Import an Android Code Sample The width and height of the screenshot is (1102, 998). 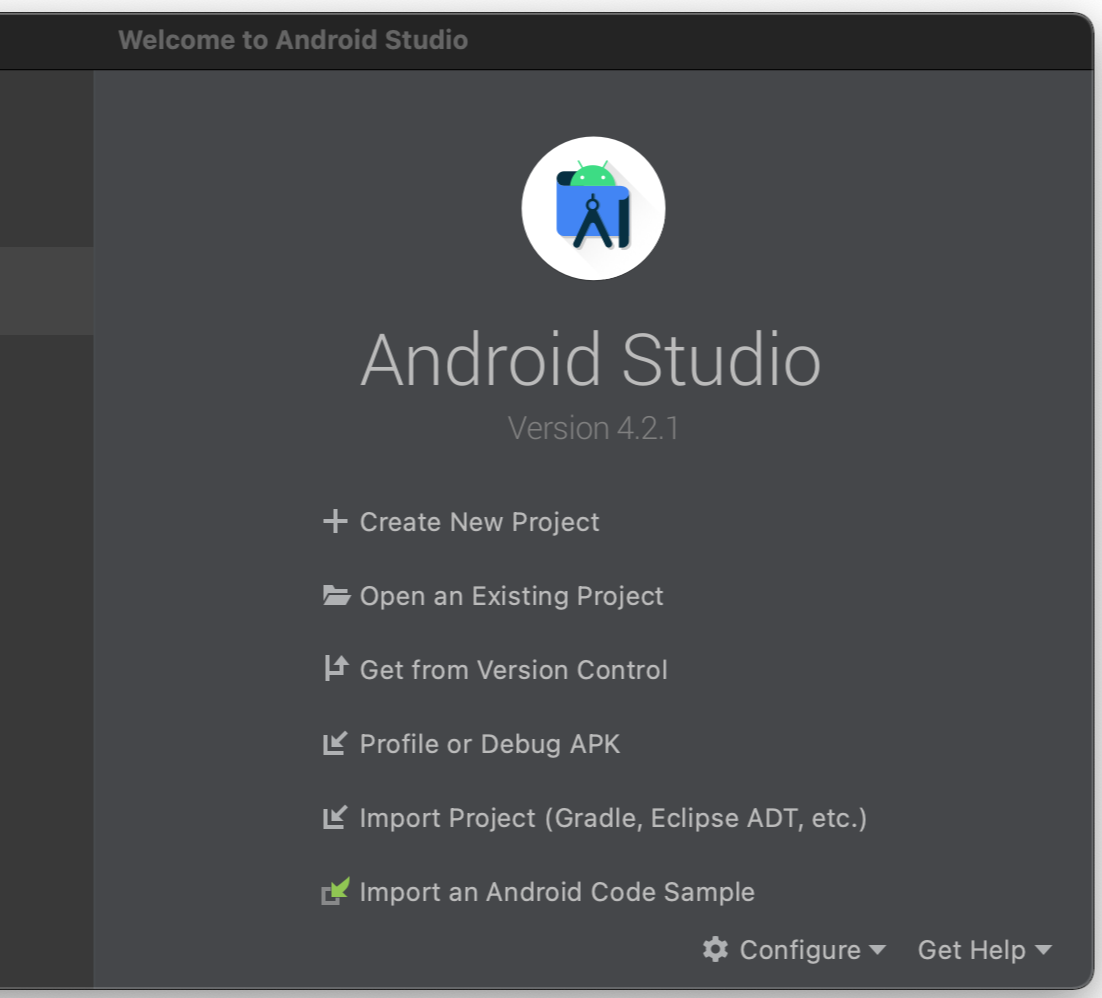[557, 892]
